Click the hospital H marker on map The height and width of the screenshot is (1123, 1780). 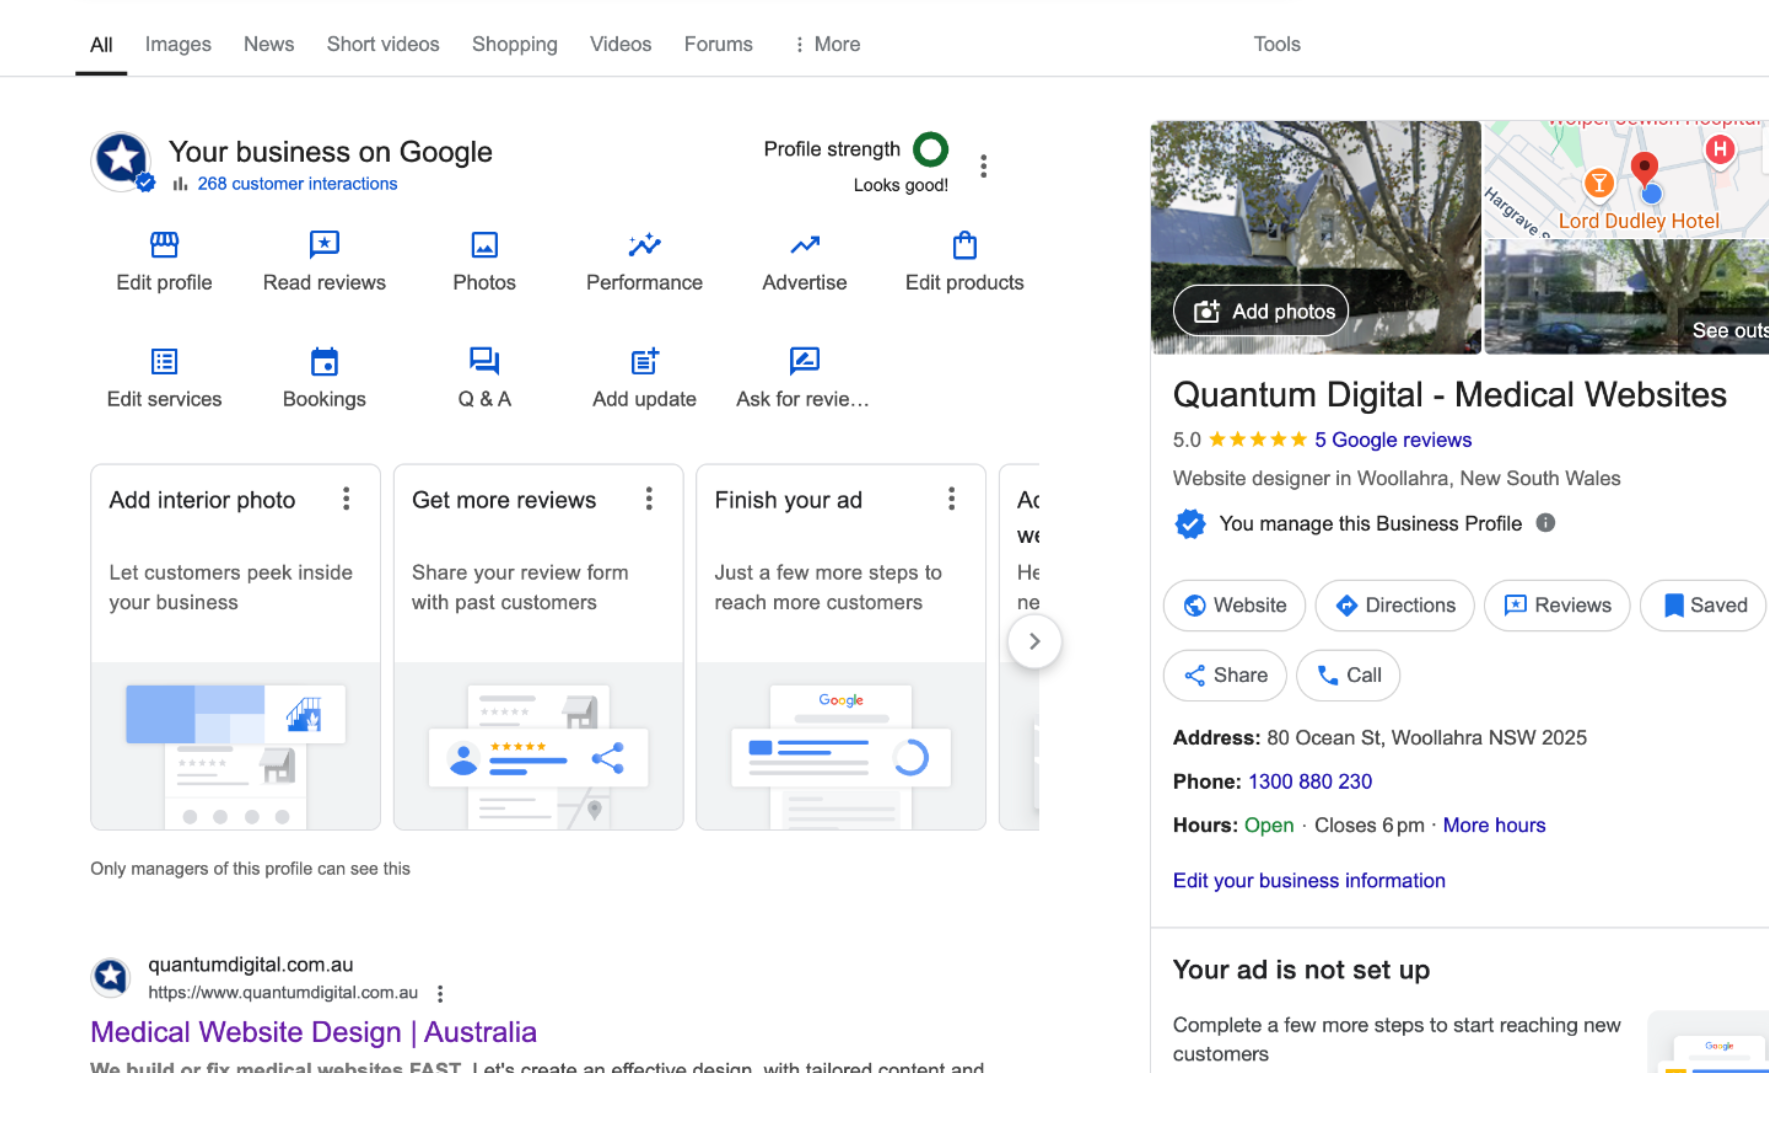click(x=1719, y=150)
